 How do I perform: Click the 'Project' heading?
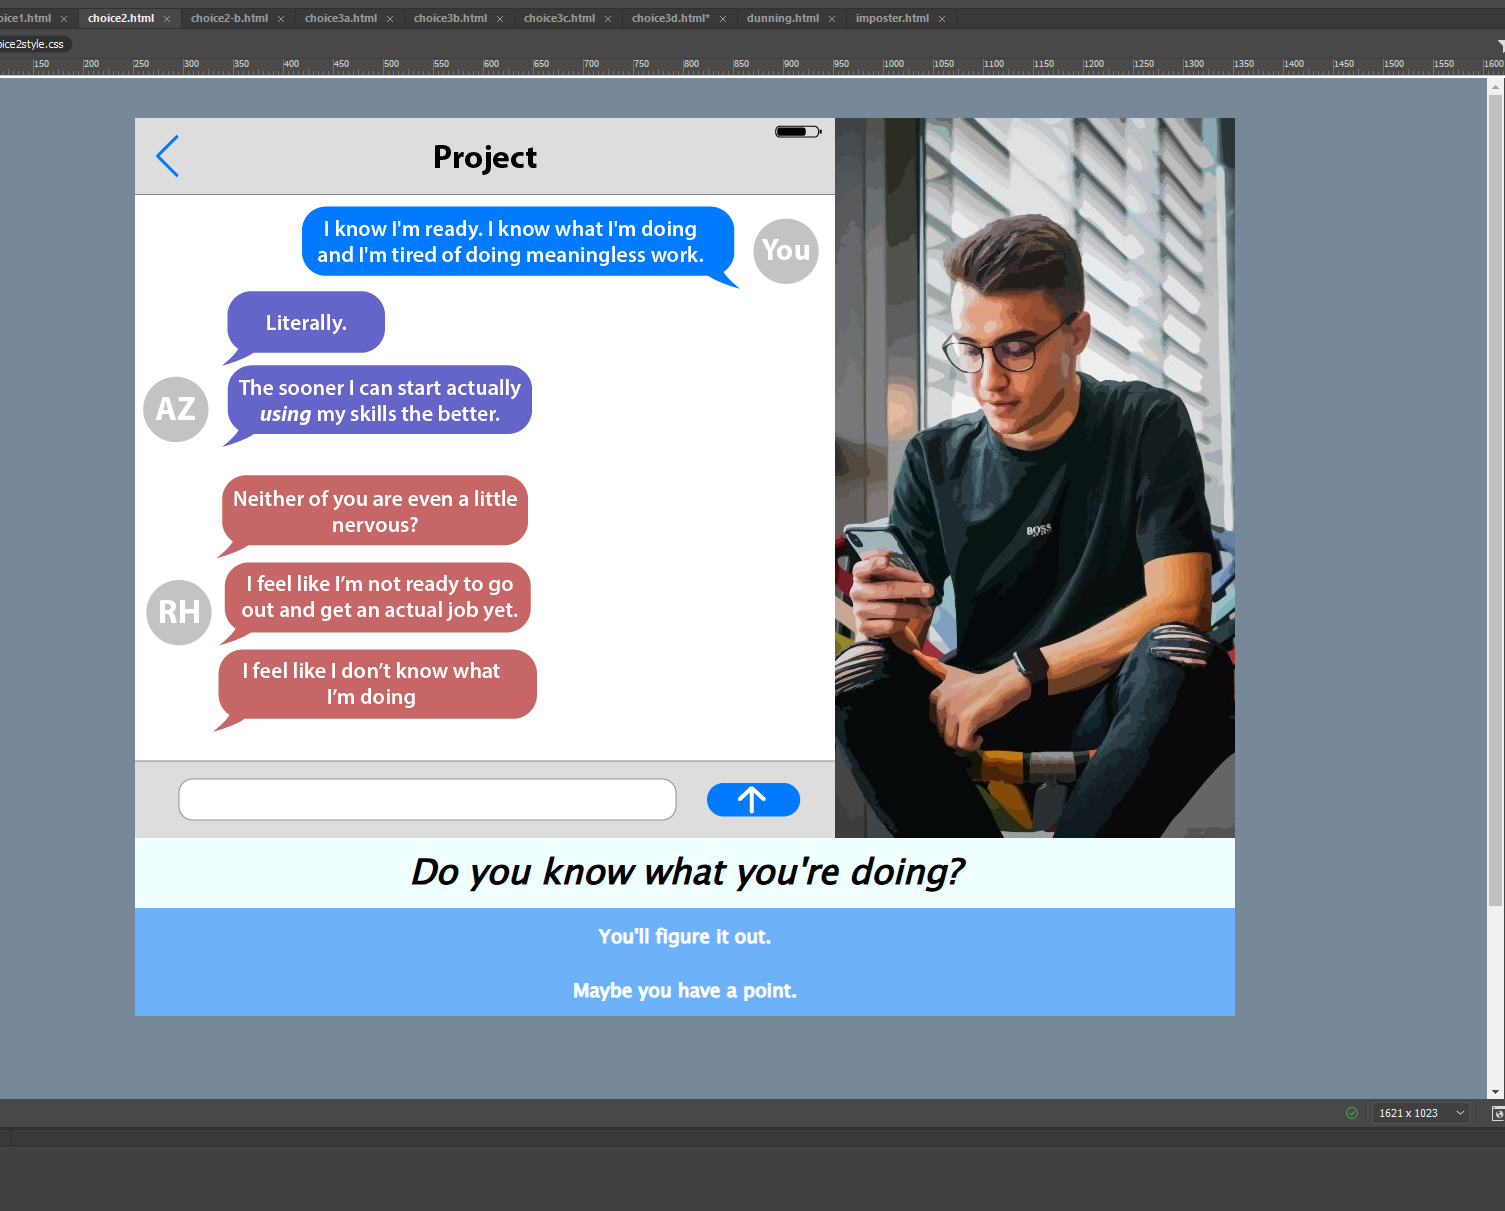tap(485, 157)
